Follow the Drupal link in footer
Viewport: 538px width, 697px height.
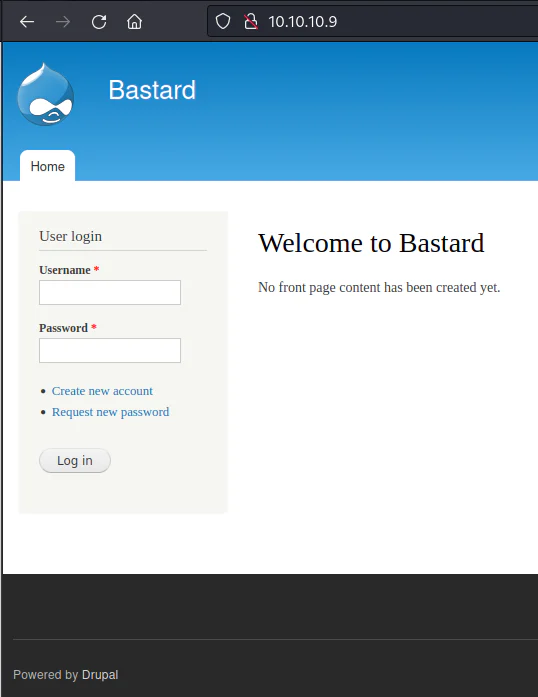[x=100, y=675]
